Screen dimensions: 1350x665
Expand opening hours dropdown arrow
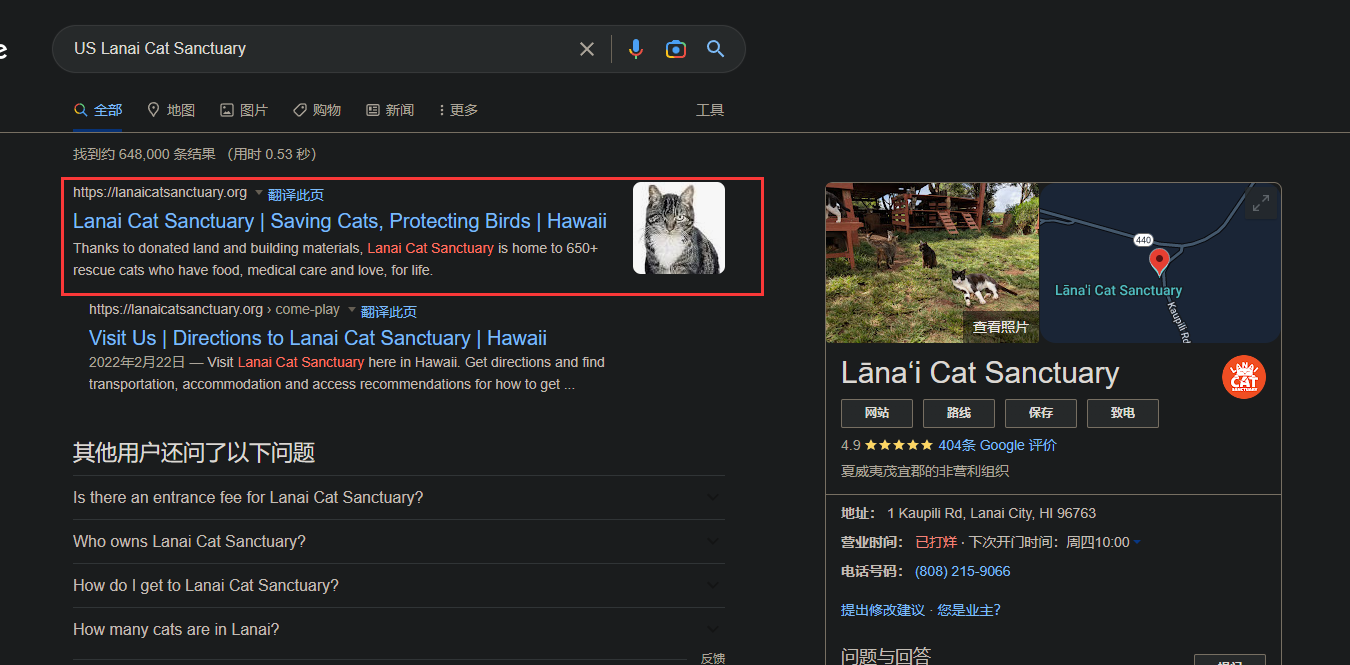click(x=1137, y=543)
